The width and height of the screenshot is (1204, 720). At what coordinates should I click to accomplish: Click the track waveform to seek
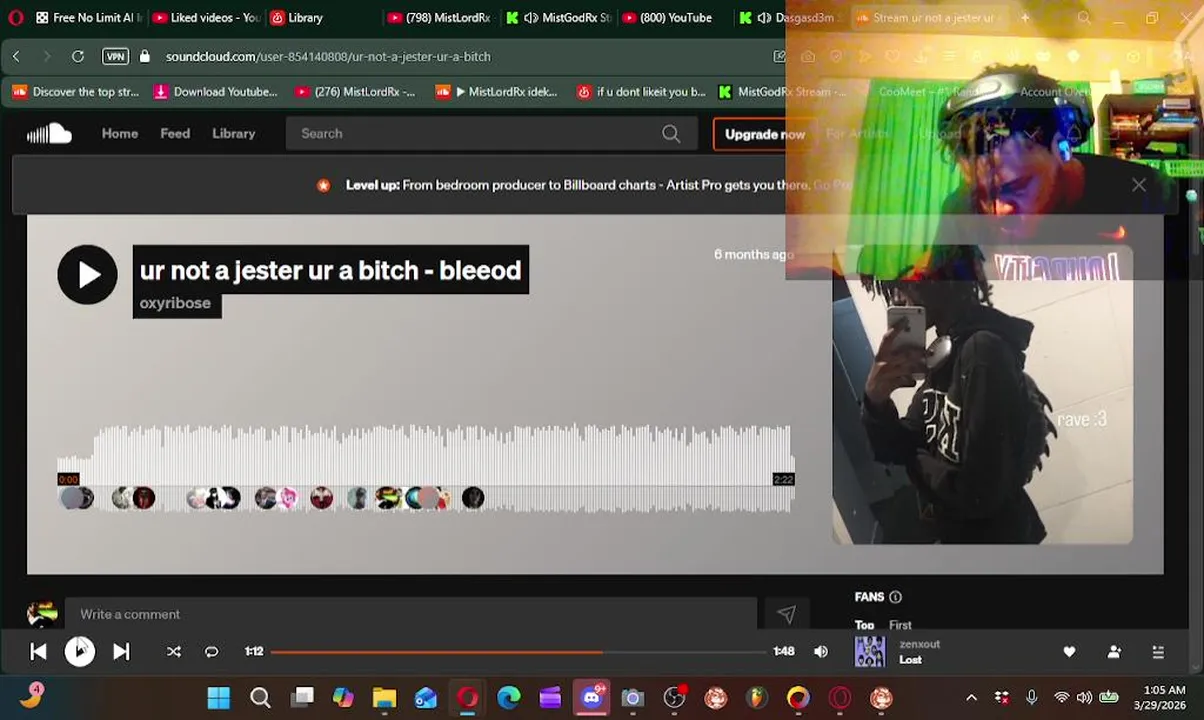click(x=425, y=468)
